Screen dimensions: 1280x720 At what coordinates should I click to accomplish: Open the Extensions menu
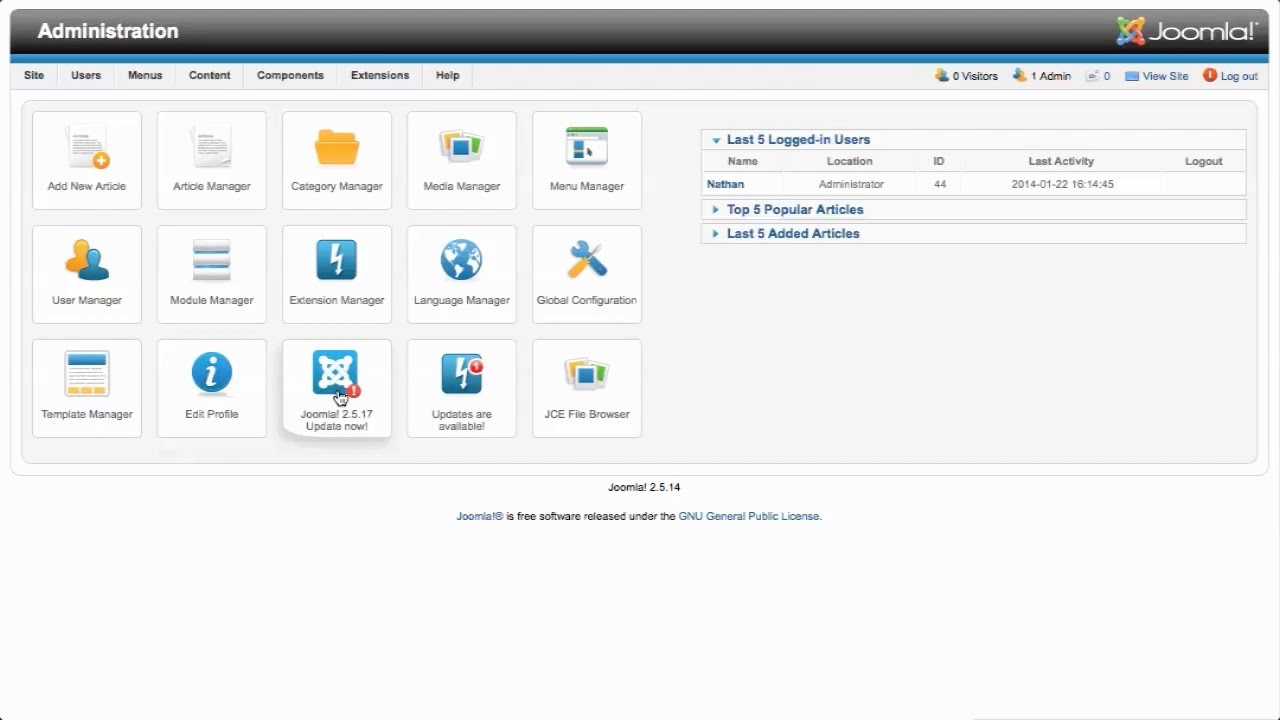point(380,75)
